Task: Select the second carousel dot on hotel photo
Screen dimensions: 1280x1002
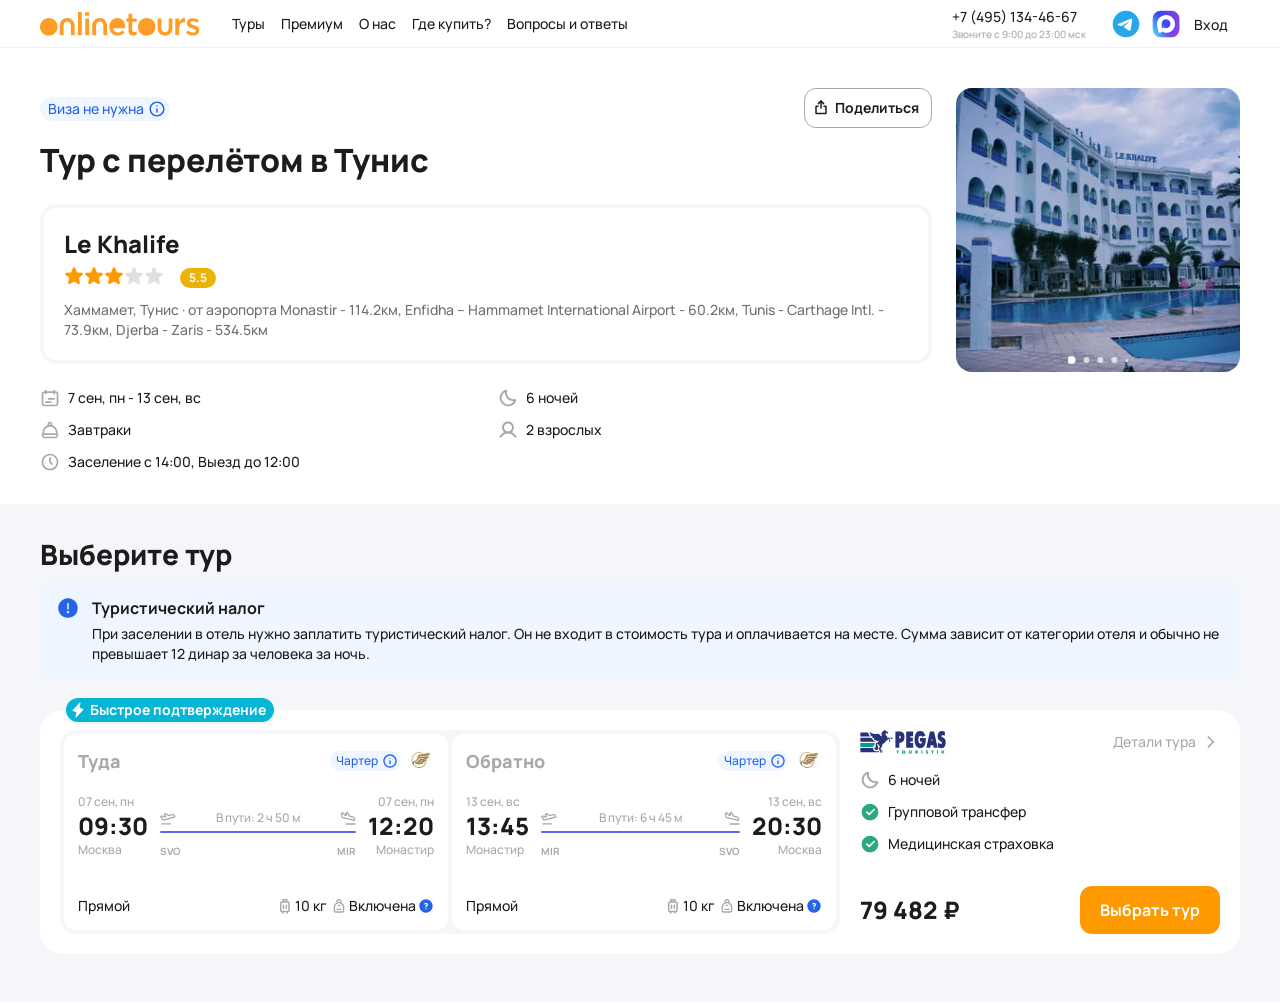Action: click(x=1086, y=360)
